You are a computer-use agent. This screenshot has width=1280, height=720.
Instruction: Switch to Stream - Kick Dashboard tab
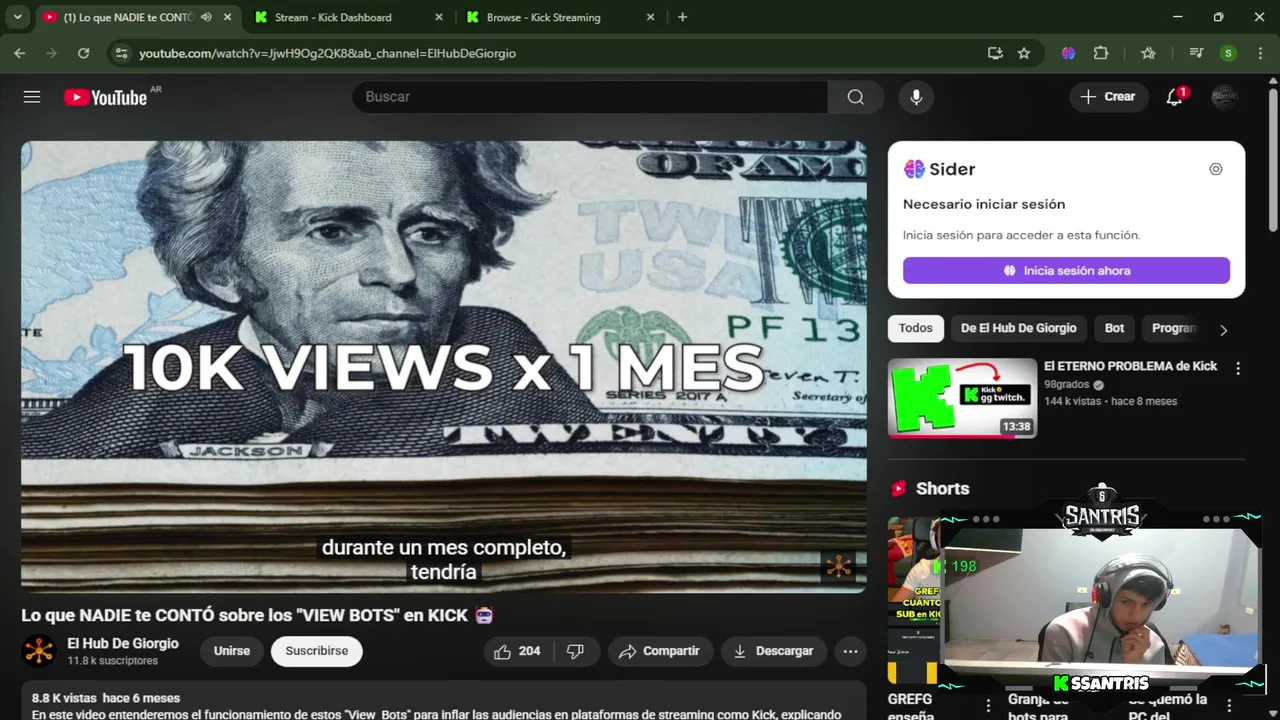tap(344, 17)
